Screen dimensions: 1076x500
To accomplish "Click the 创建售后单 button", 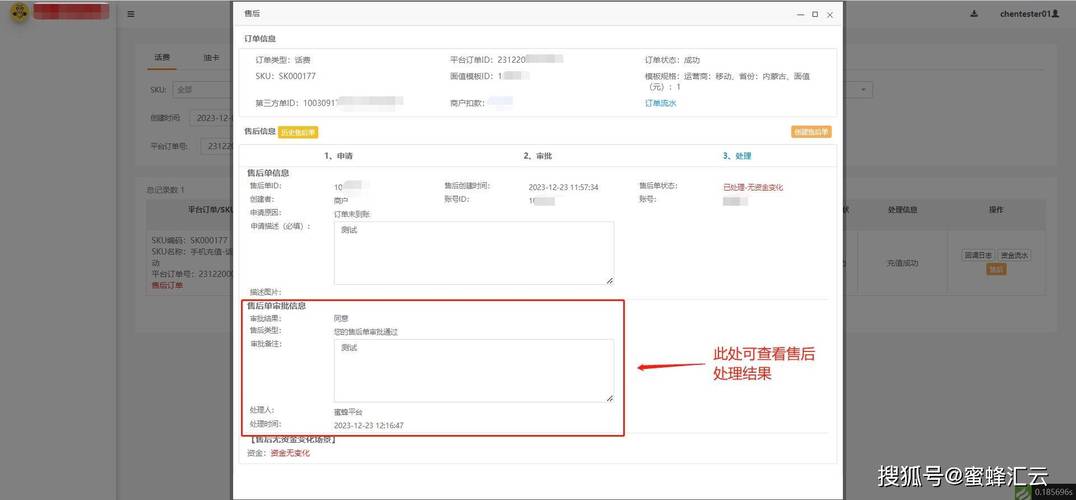I will click(811, 132).
